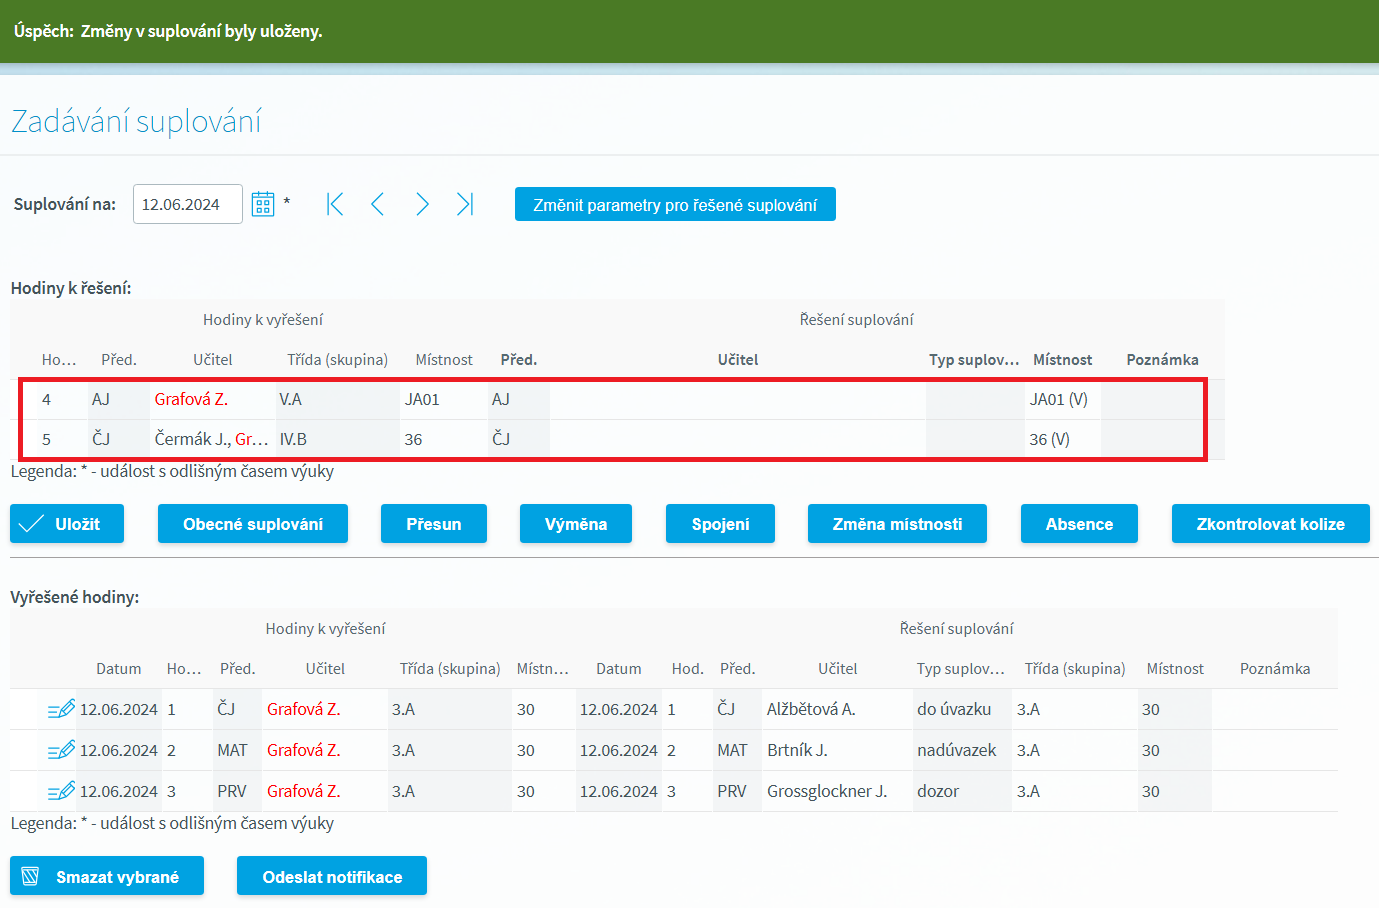Click the Spojení button
1379x908 pixels.
720,524
